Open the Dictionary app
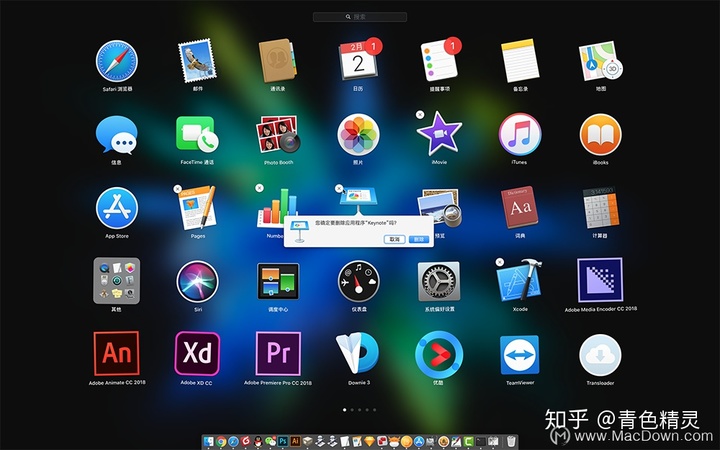Screen dimensions: 720x450 [520, 207]
